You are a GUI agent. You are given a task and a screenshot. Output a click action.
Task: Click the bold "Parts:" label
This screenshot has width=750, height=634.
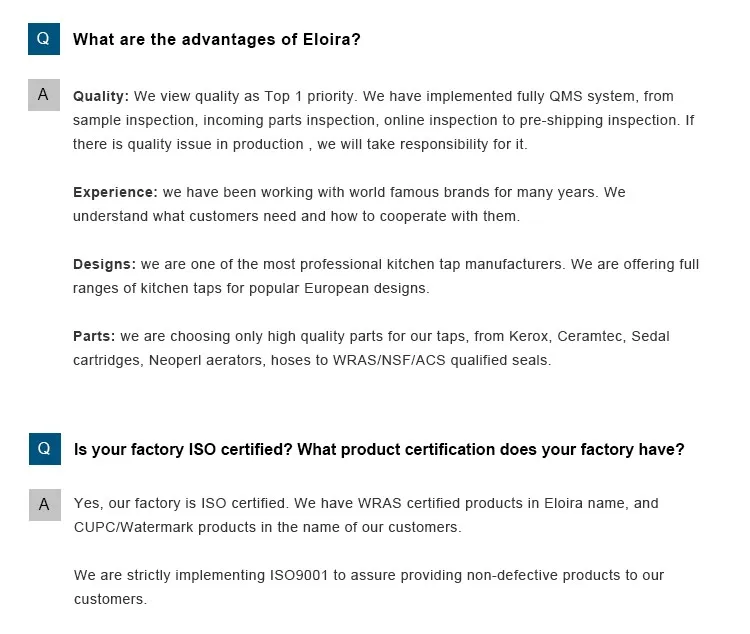pos(94,337)
